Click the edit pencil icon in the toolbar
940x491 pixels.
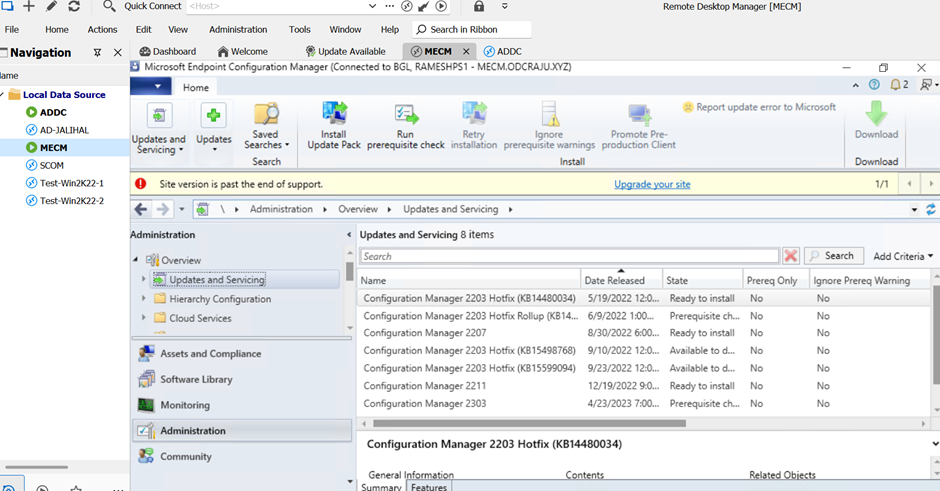coord(52,6)
